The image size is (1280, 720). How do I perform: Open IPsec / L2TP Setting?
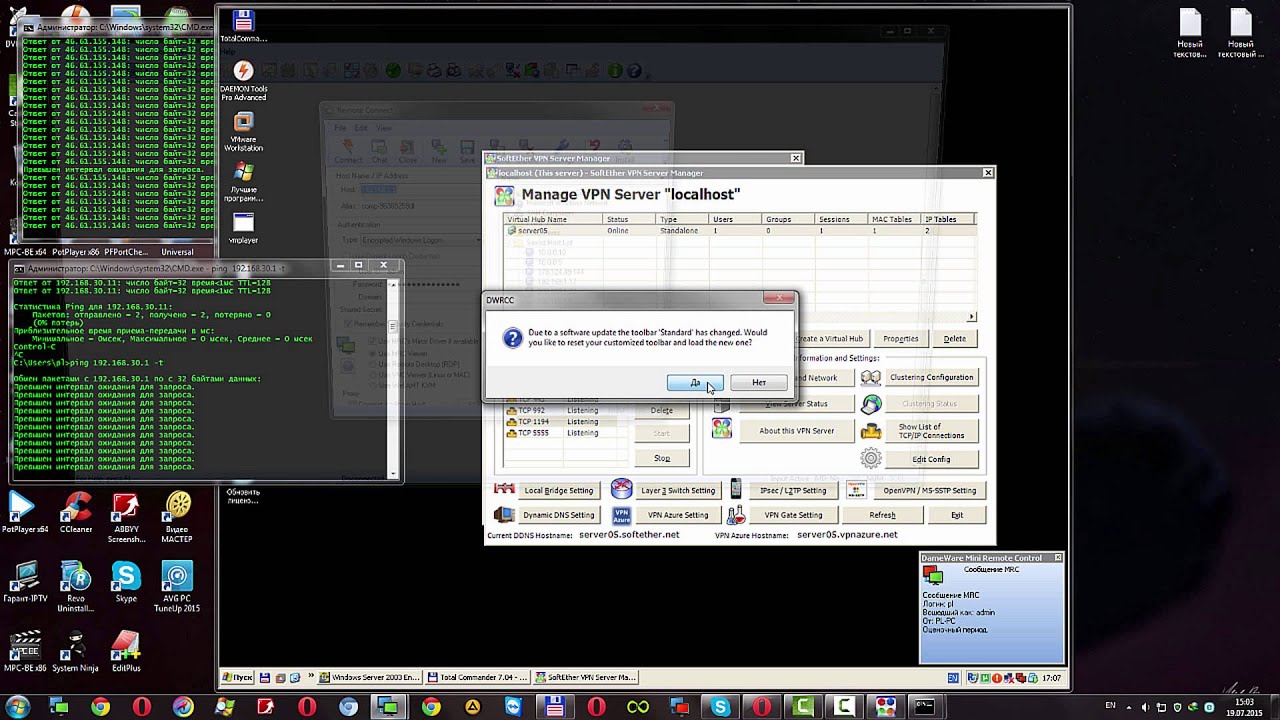[793, 491]
